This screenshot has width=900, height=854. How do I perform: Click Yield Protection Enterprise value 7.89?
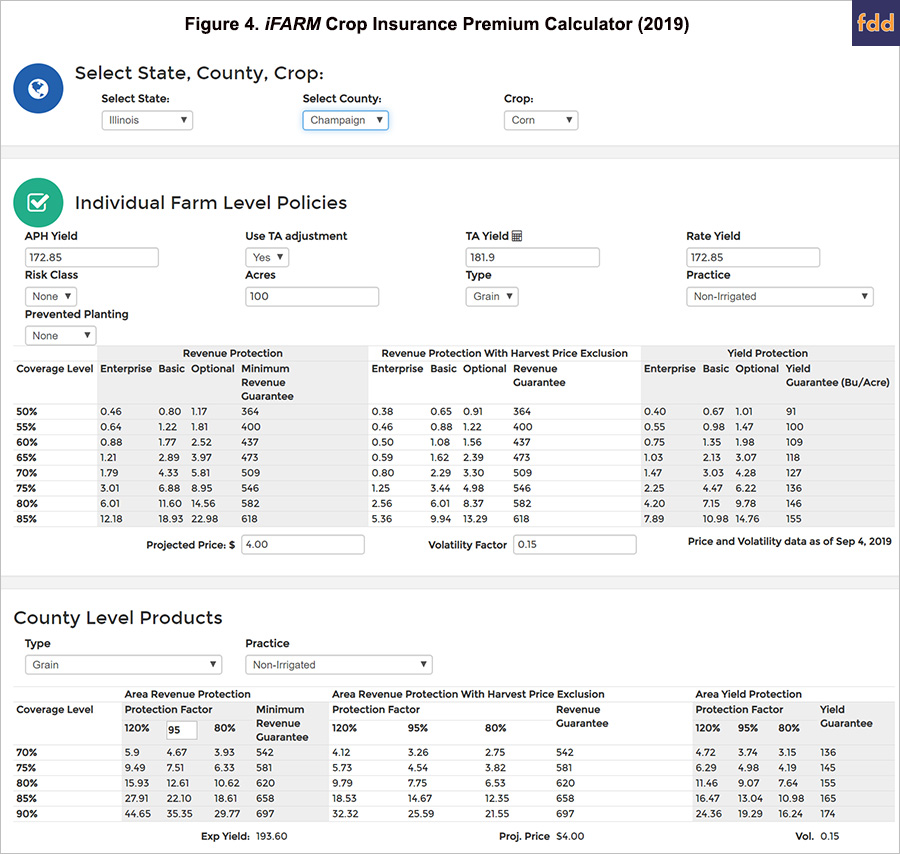click(x=654, y=519)
